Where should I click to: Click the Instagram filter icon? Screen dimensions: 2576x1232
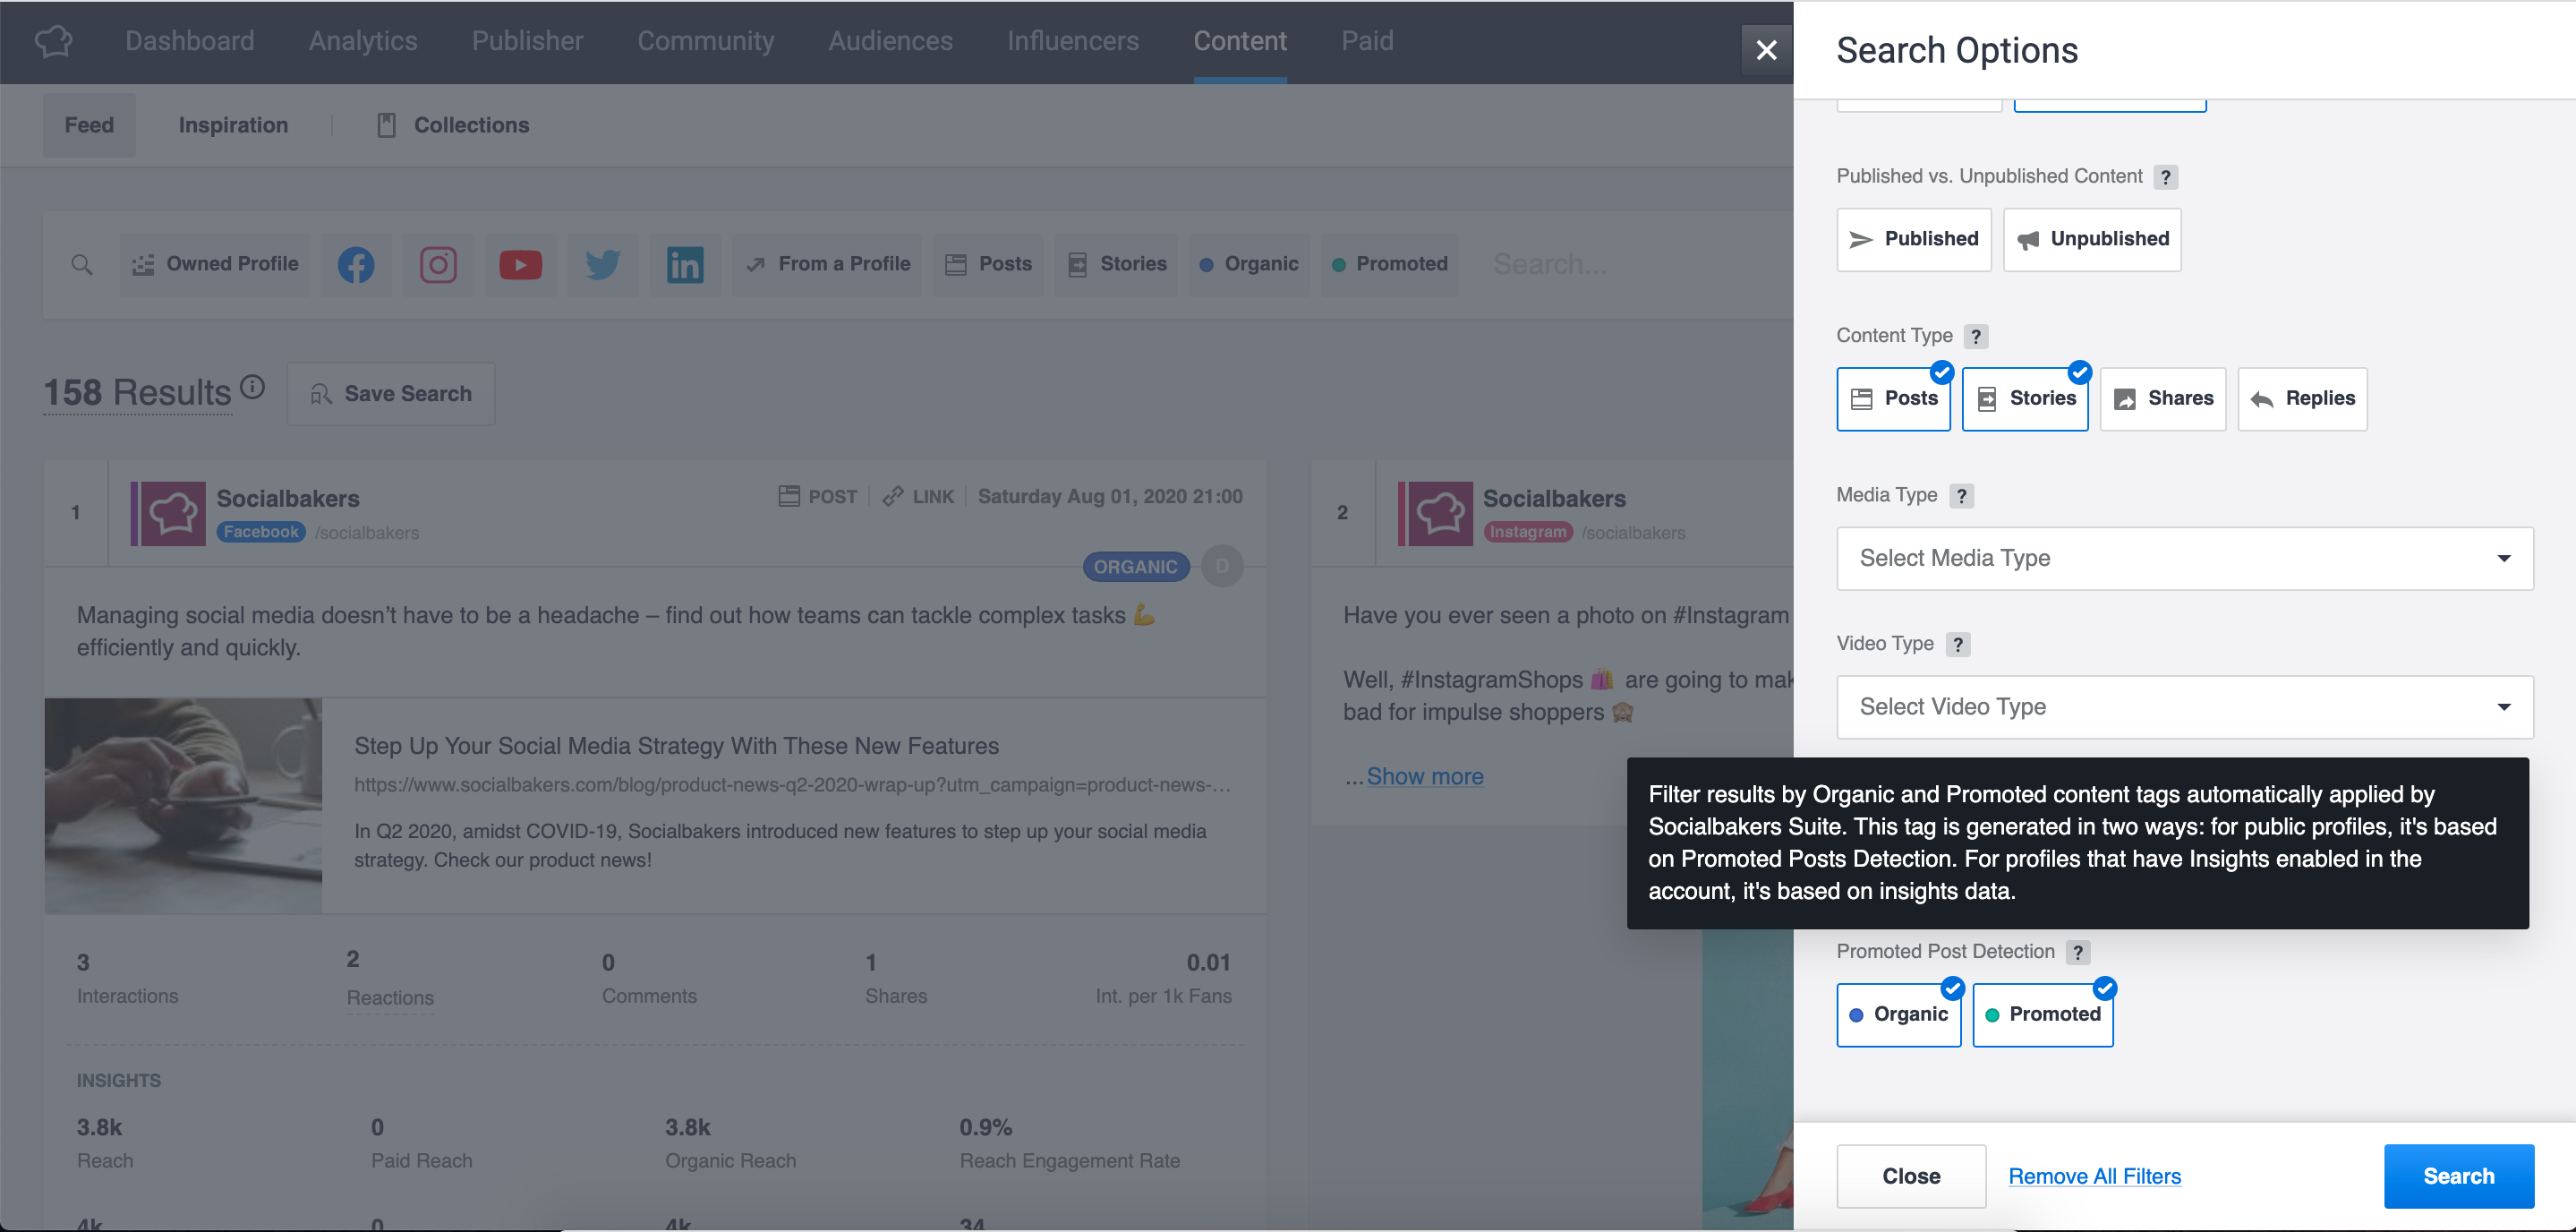click(438, 264)
